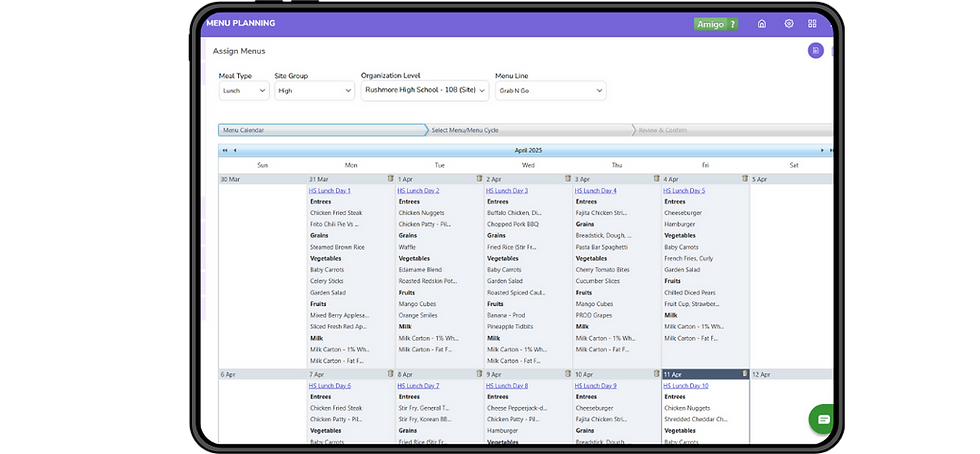Click 'Edamame Blend' on 1 Apr

pos(420,270)
